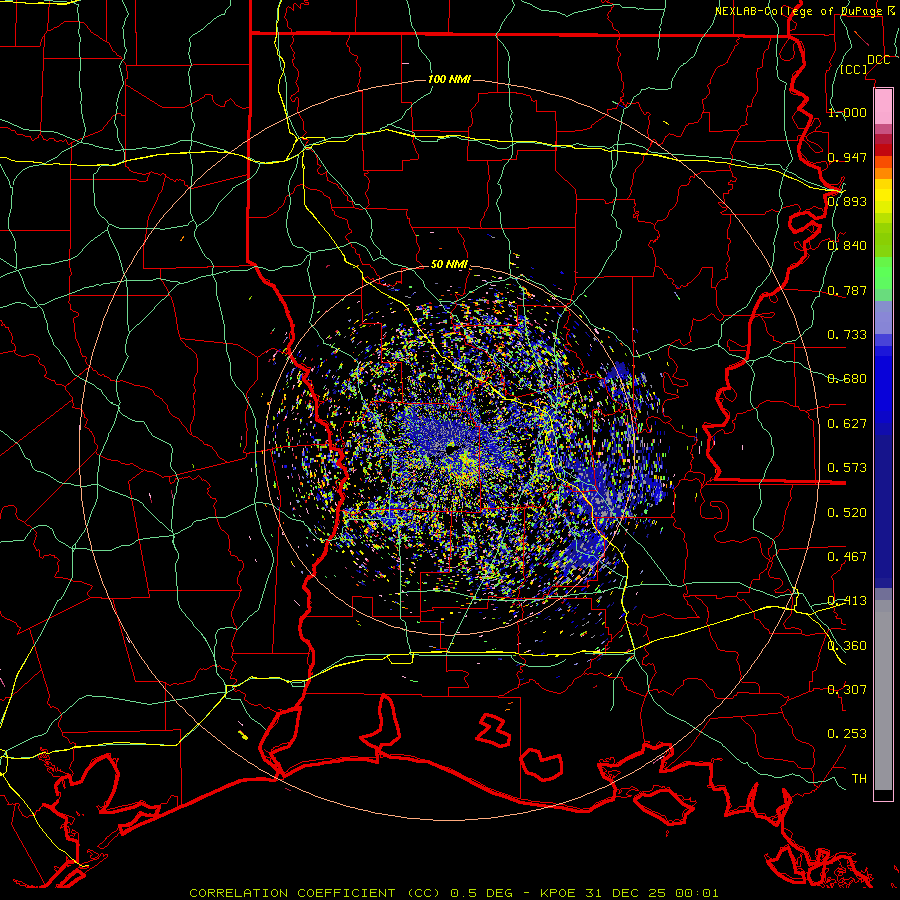Click the radar site center black dot
Screen dimensions: 900x900
451,448
